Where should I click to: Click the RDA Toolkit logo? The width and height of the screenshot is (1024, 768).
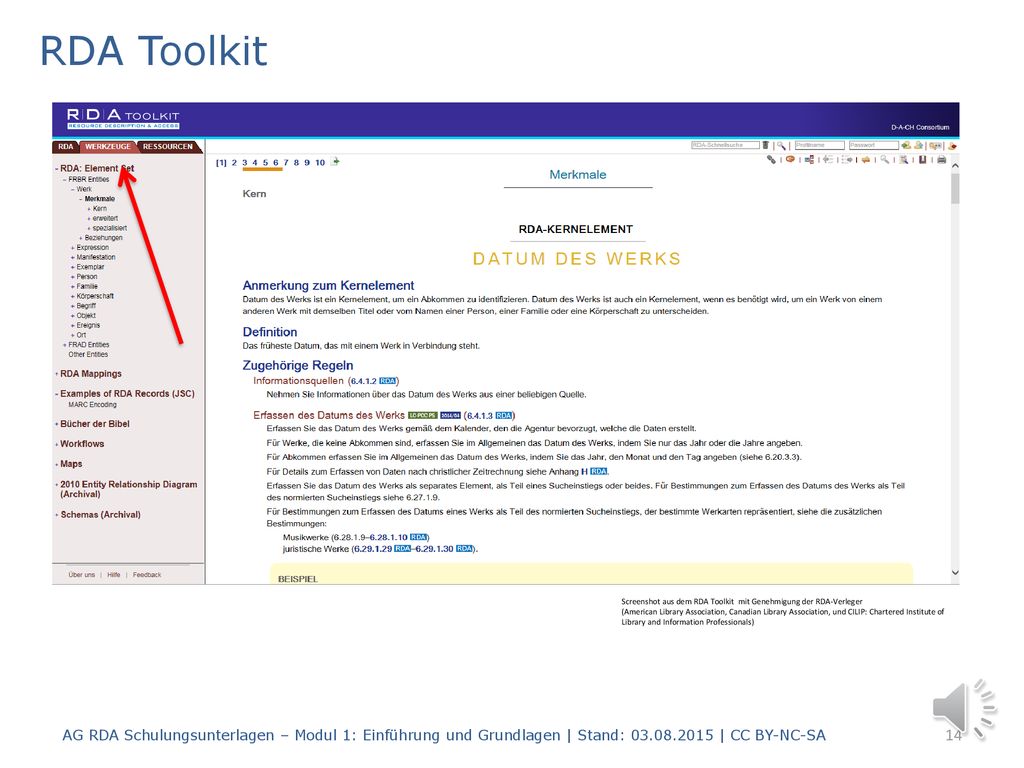[123, 118]
